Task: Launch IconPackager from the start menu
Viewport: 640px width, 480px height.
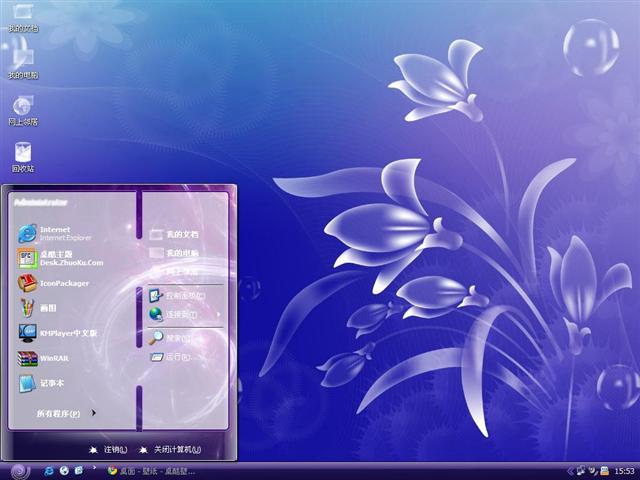Action: tap(53, 283)
